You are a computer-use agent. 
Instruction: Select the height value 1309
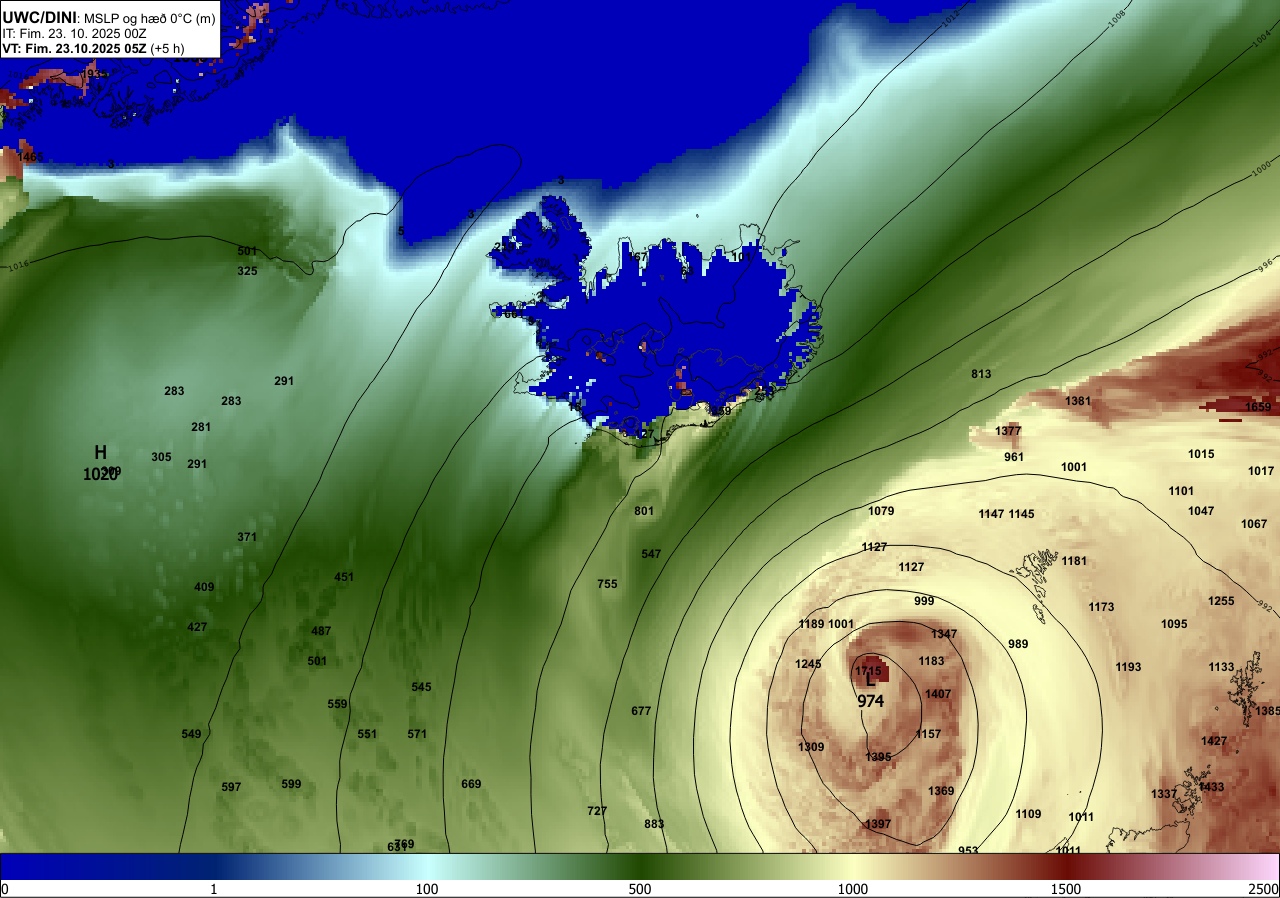tap(811, 747)
